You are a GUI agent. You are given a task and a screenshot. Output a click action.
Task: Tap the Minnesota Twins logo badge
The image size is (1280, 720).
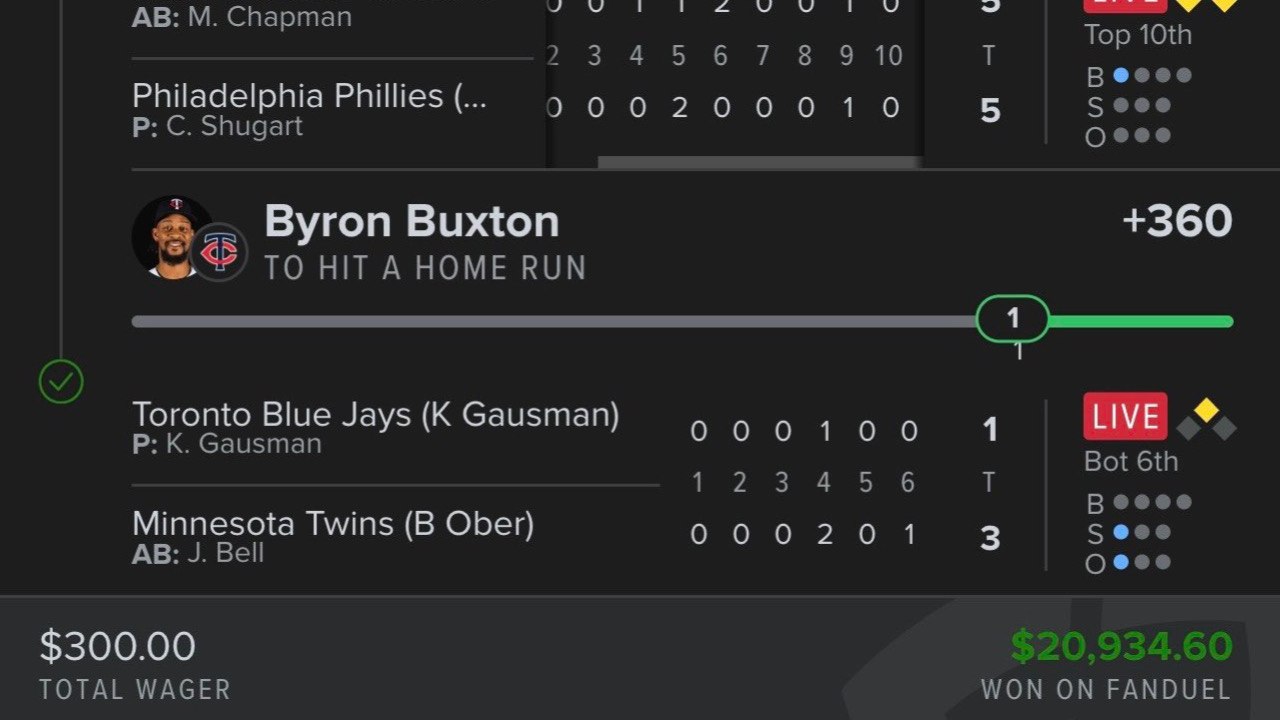[219, 252]
